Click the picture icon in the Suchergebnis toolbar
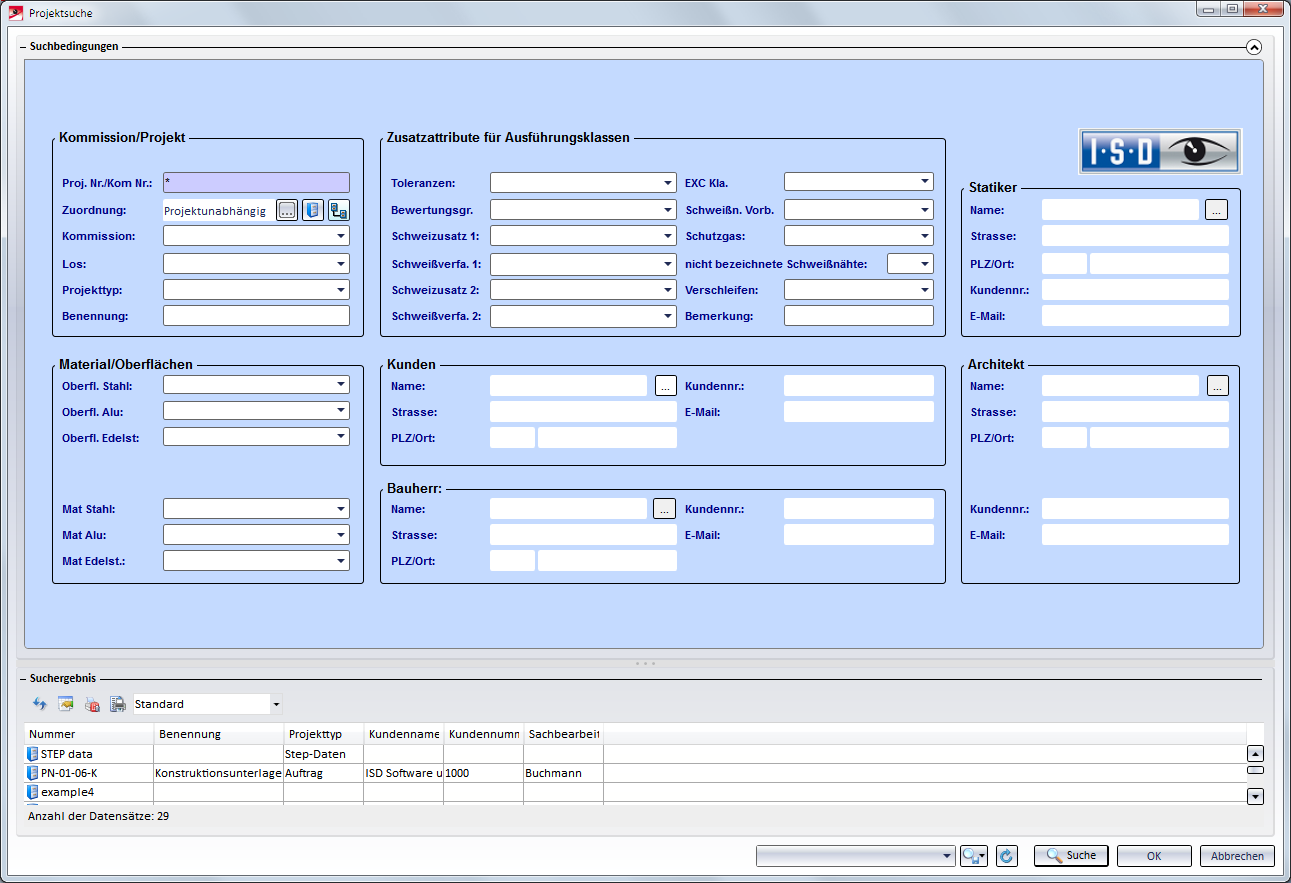 (x=66, y=704)
